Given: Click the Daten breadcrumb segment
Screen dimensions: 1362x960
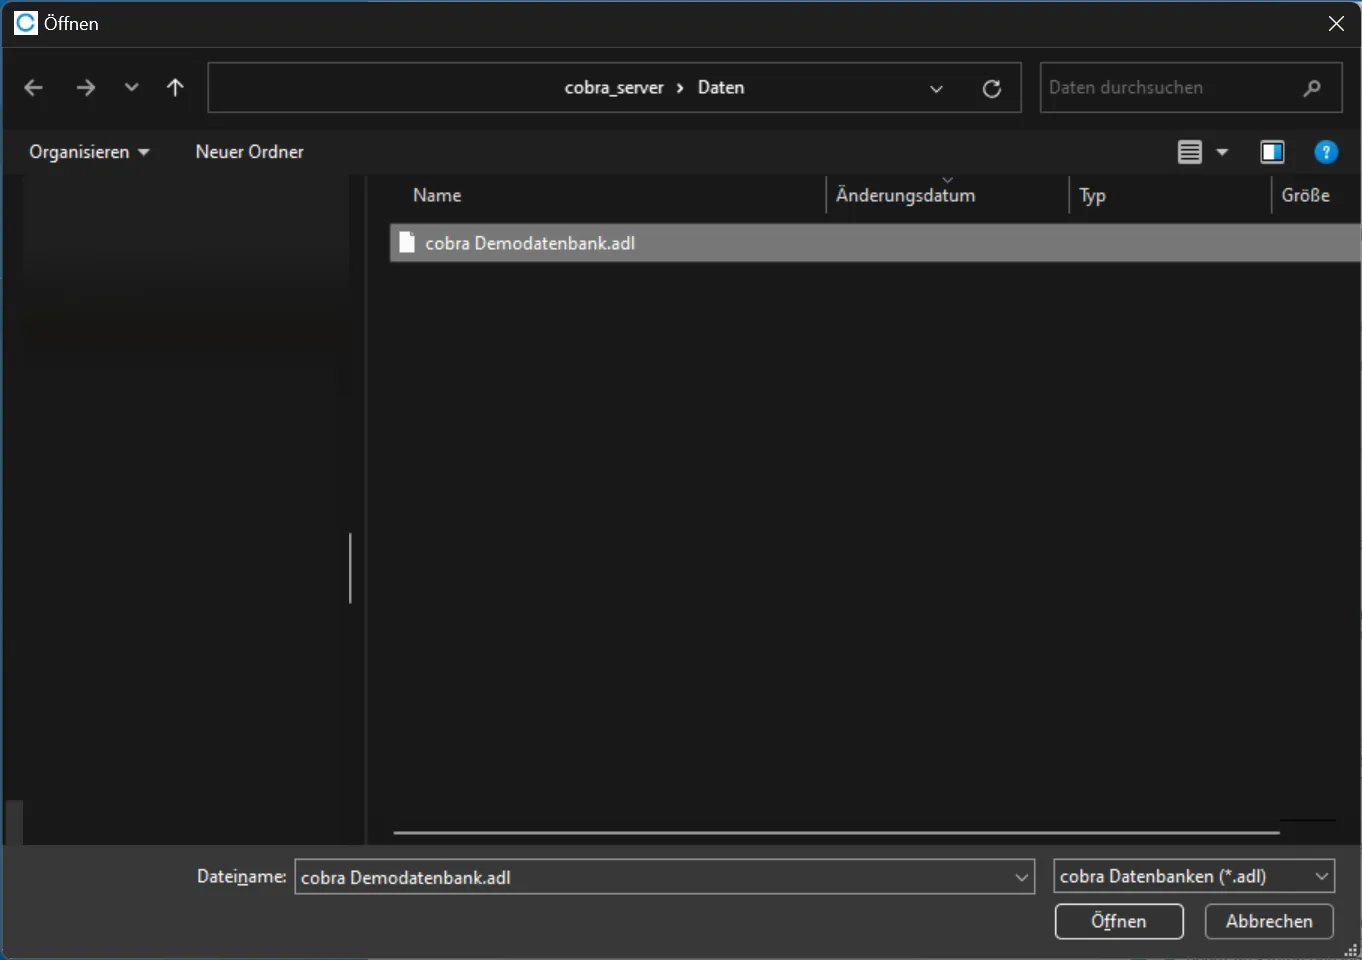Looking at the screenshot, I should coord(721,88).
